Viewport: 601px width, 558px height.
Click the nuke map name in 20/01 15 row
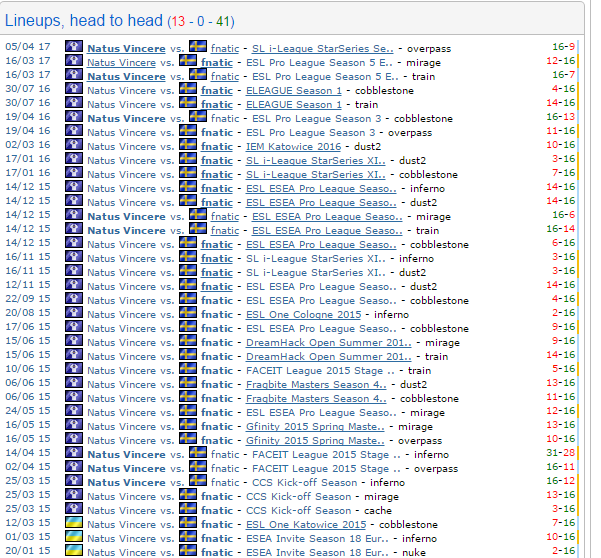[x=414, y=552]
